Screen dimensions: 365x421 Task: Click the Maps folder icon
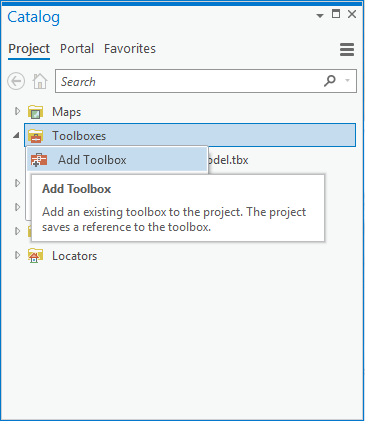(x=35, y=112)
